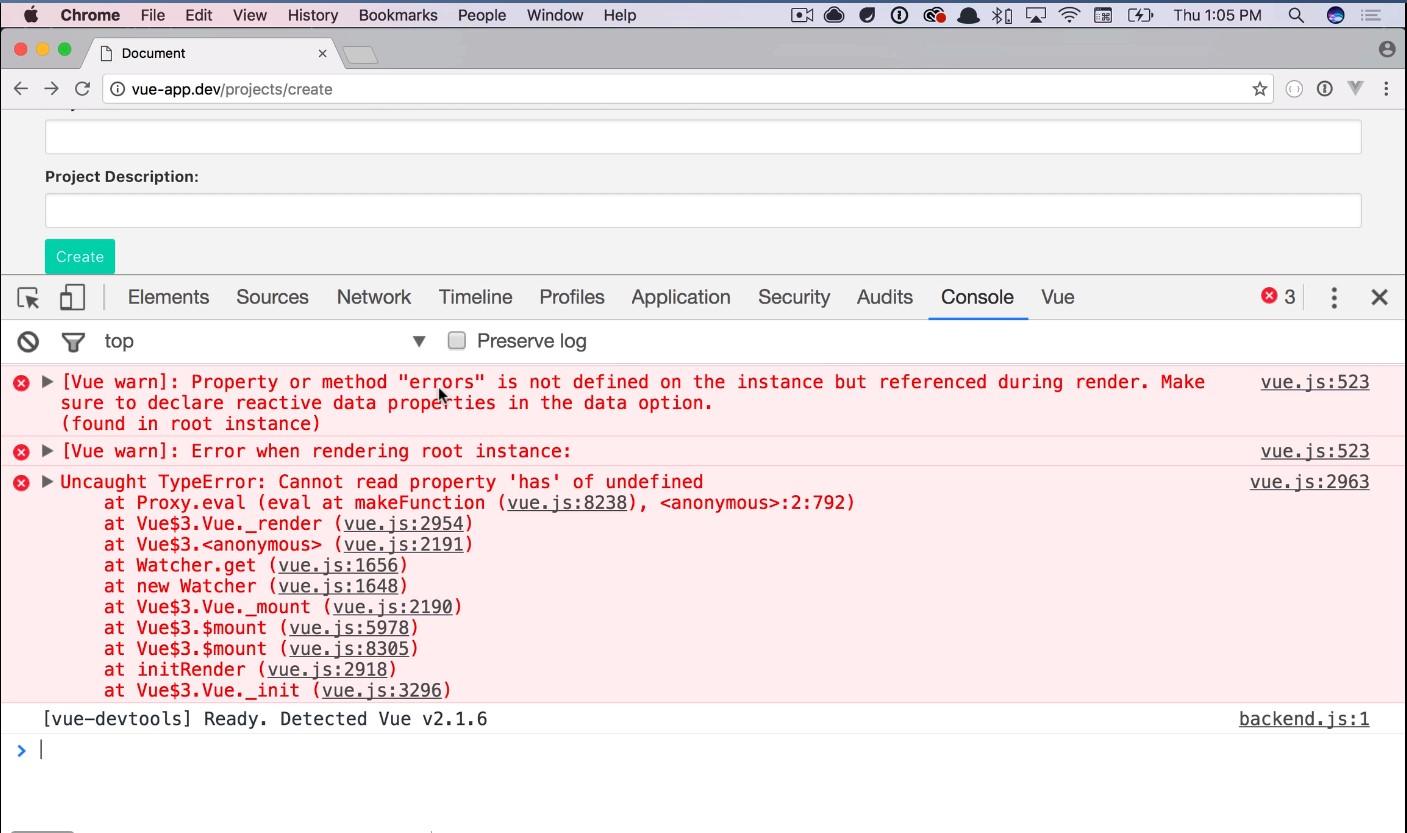View site information icon in address bar
The width and height of the screenshot is (1407, 833).
coord(117,89)
